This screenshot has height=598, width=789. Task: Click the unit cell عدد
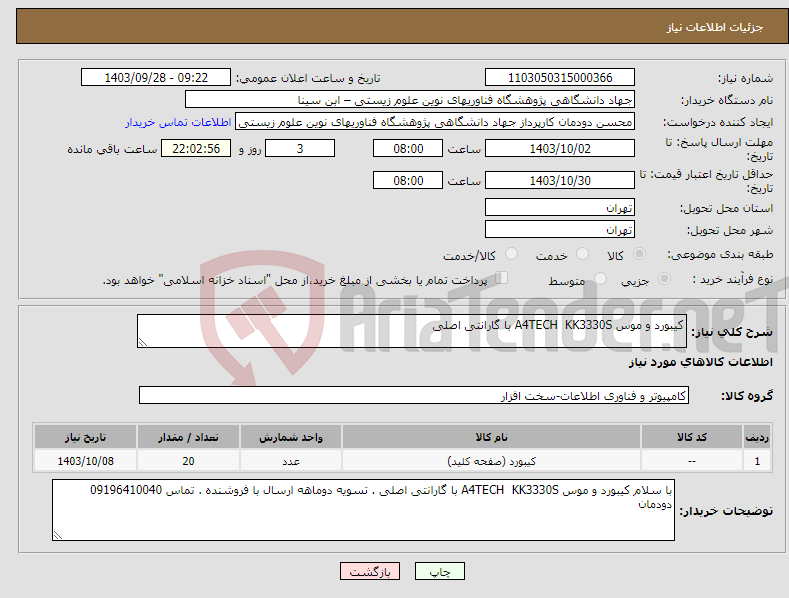pyautogui.click(x=291, y=461)
